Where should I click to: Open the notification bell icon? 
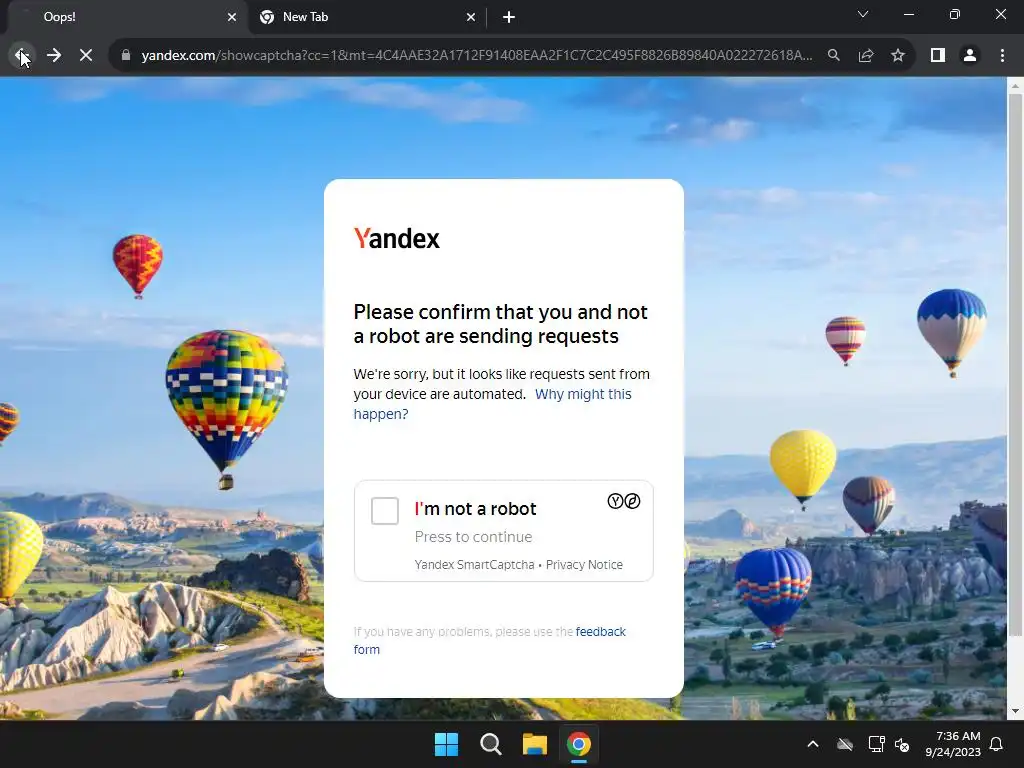[x=997, y=744]
